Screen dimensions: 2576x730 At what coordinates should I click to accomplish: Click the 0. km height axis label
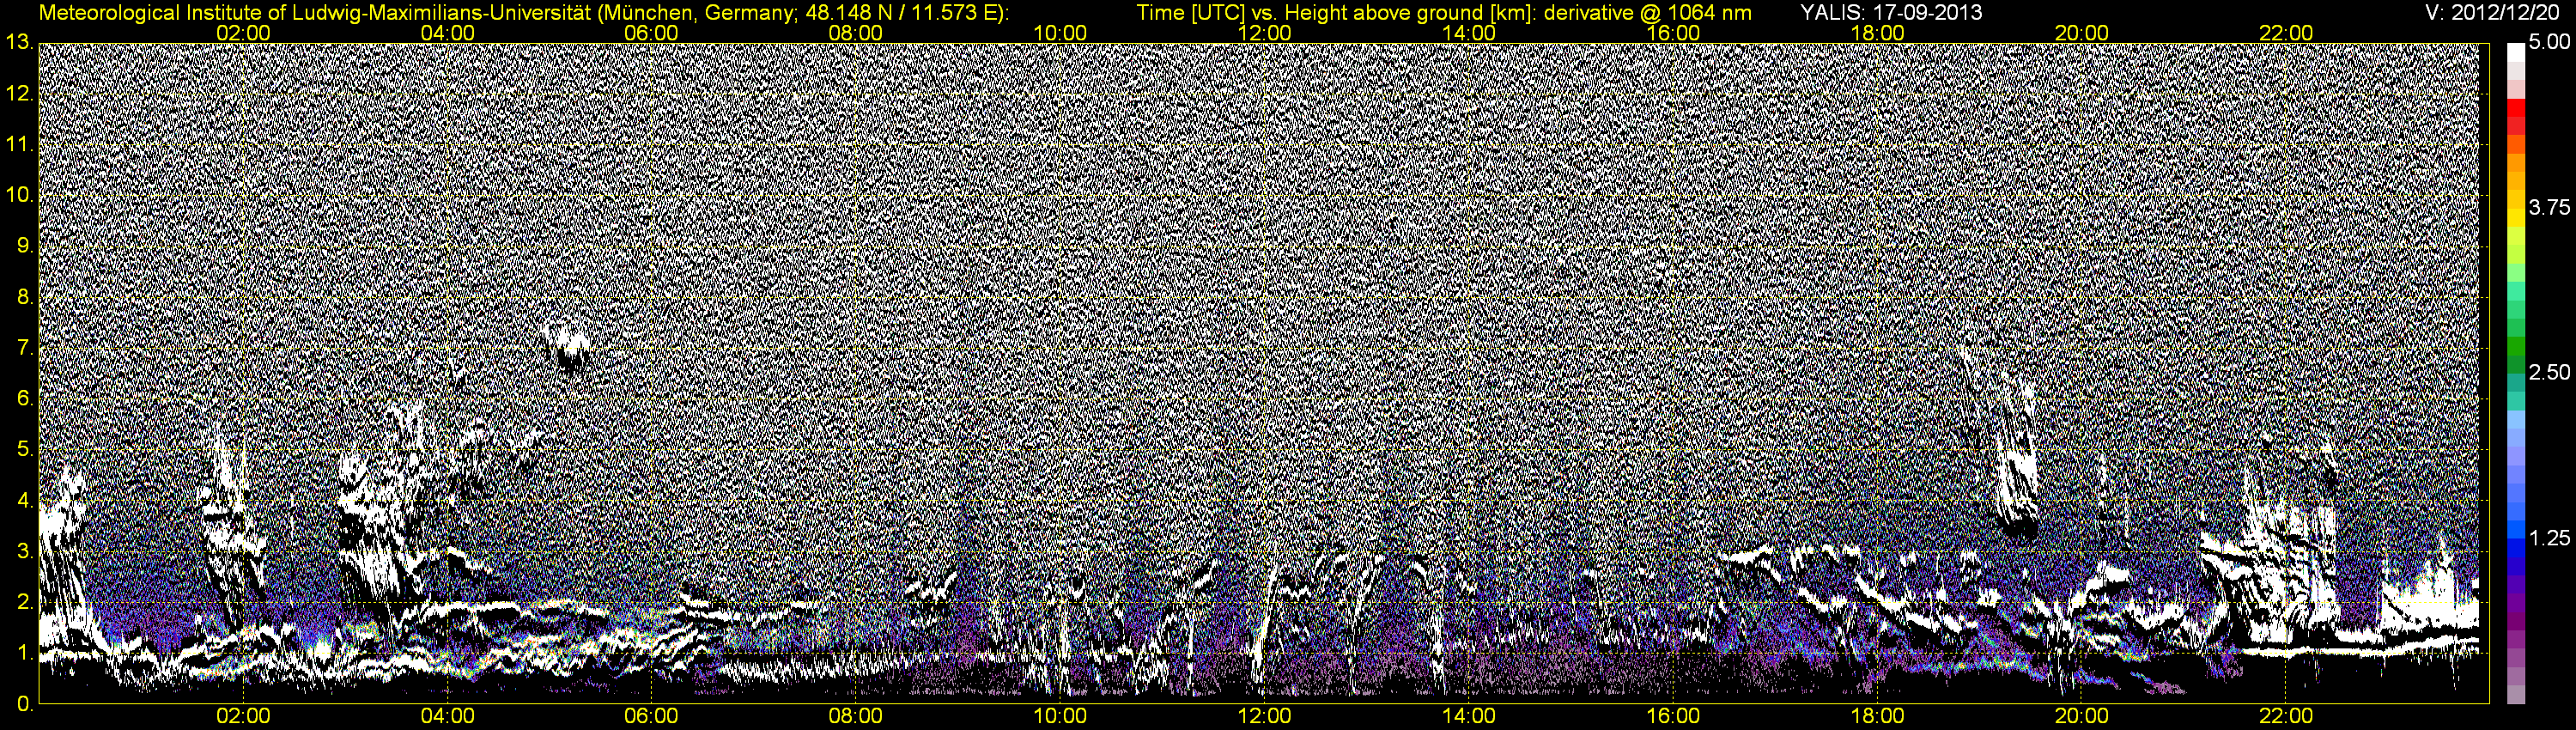coord(24,704)
